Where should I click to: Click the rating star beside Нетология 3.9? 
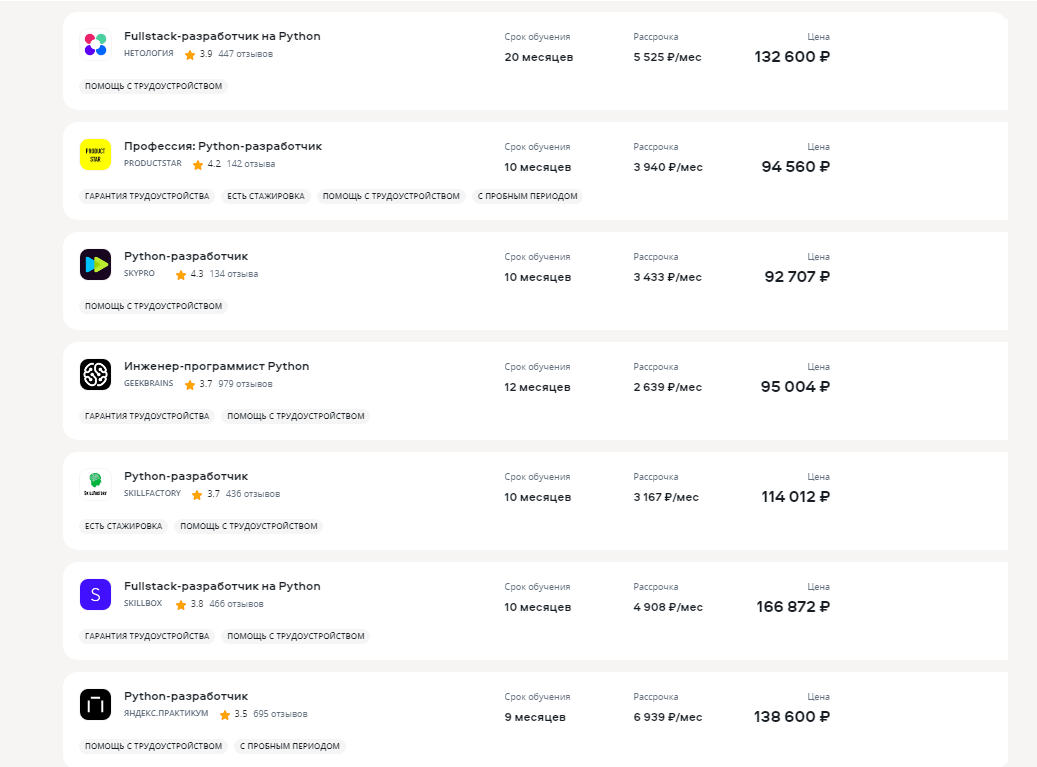tap(190, 55)
